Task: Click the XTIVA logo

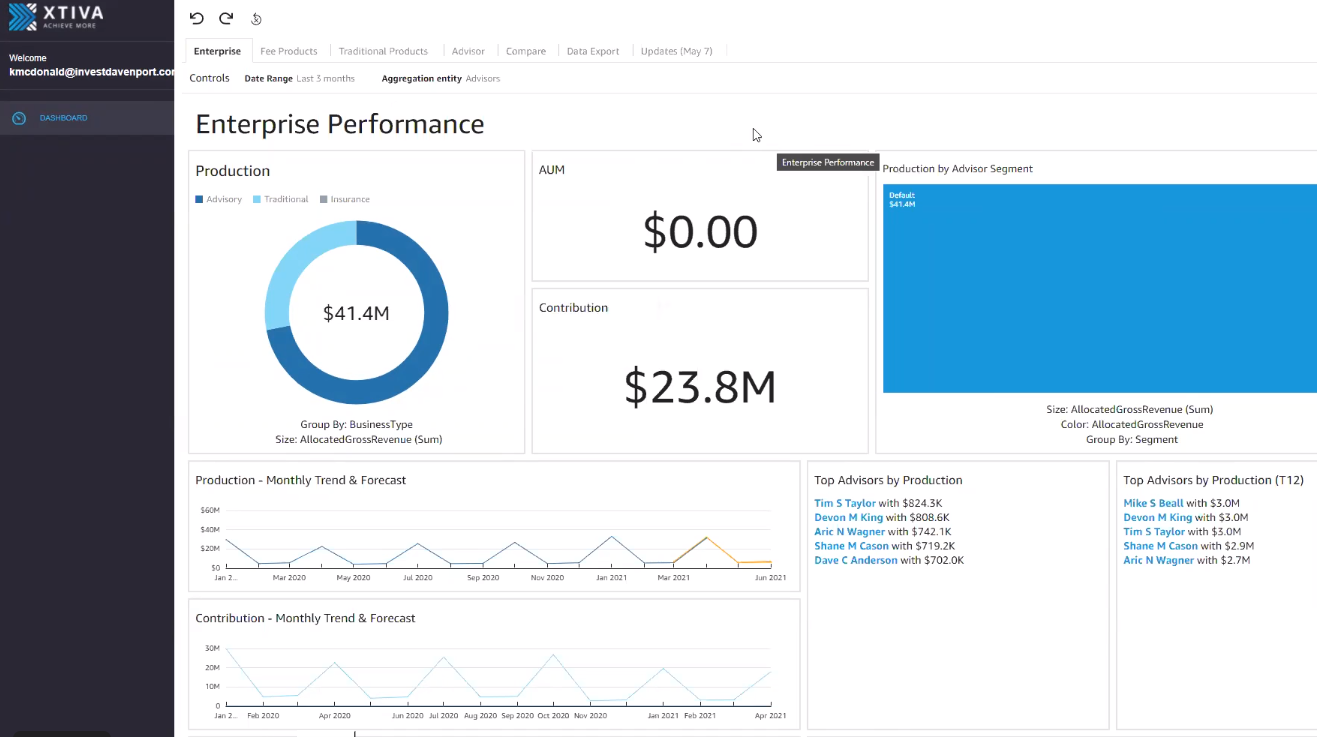Action: click(x=60, y=17)
